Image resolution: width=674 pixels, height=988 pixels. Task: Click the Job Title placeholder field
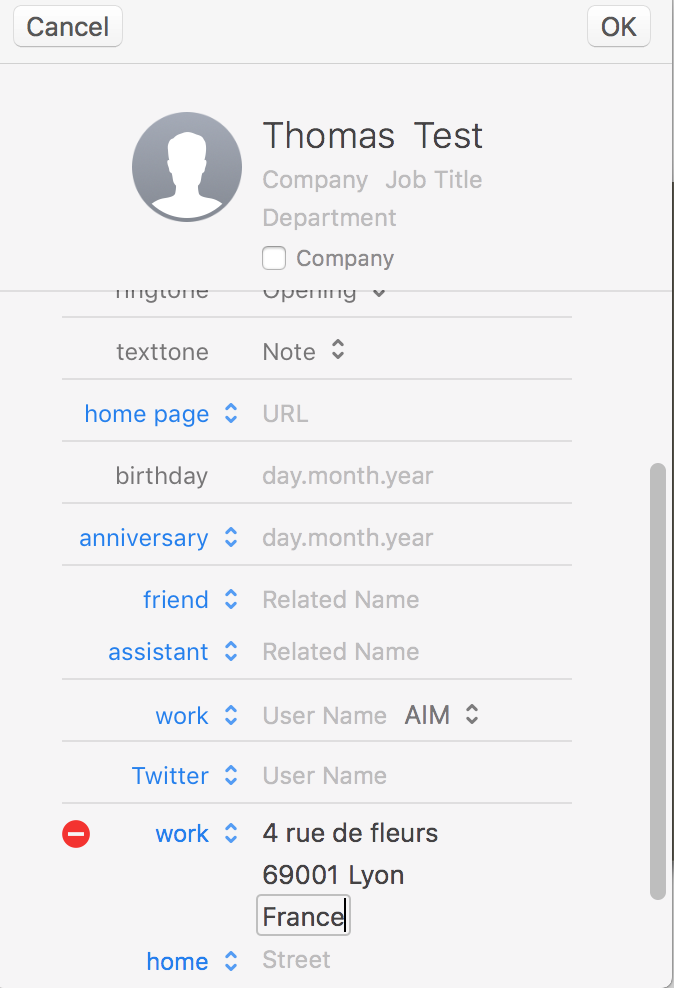(434, 180)
